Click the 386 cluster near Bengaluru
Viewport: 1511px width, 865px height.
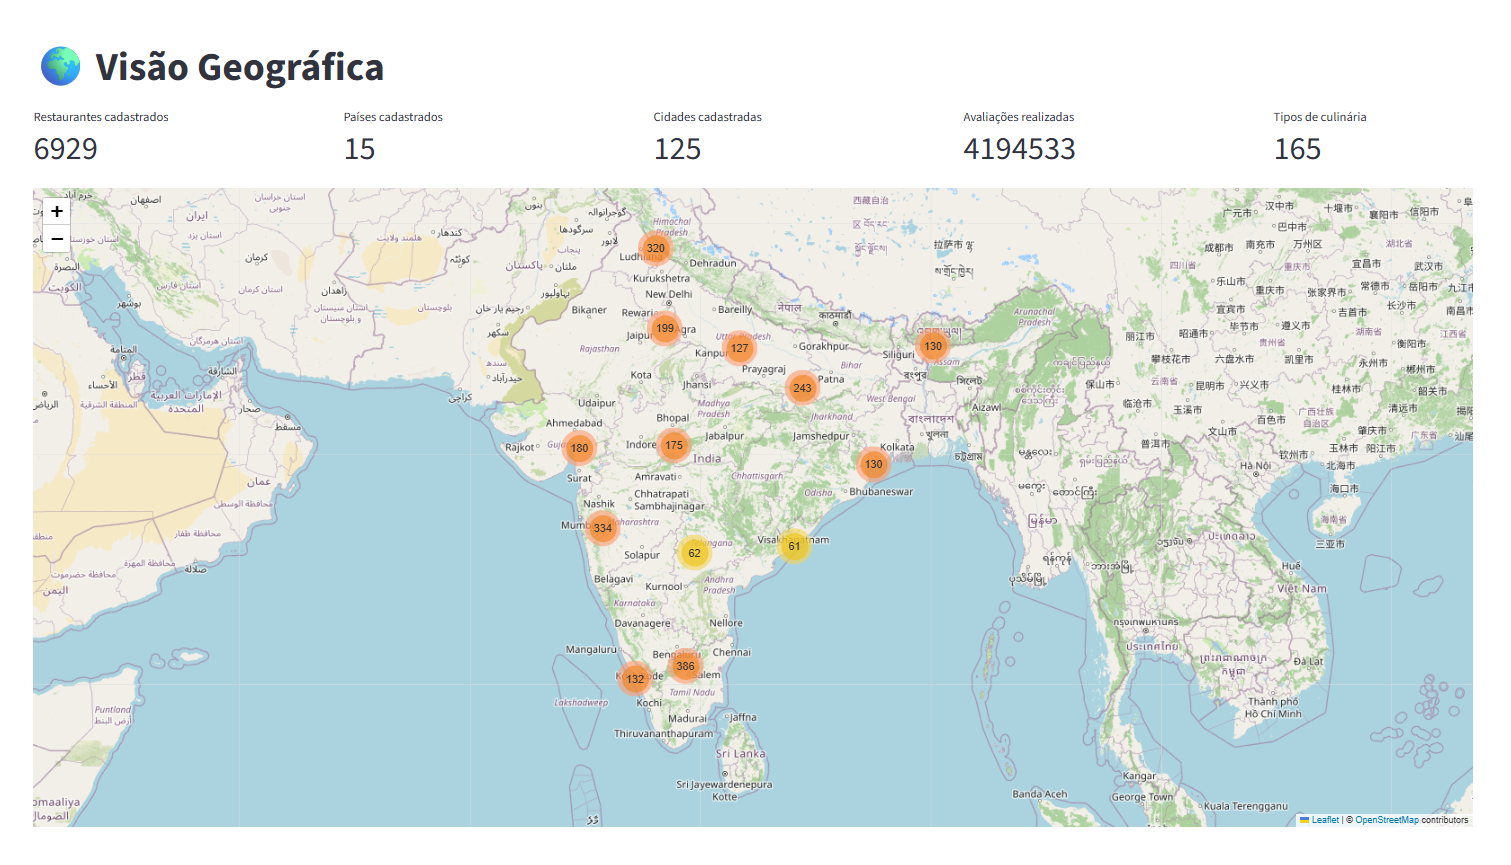tap(685, 666)
